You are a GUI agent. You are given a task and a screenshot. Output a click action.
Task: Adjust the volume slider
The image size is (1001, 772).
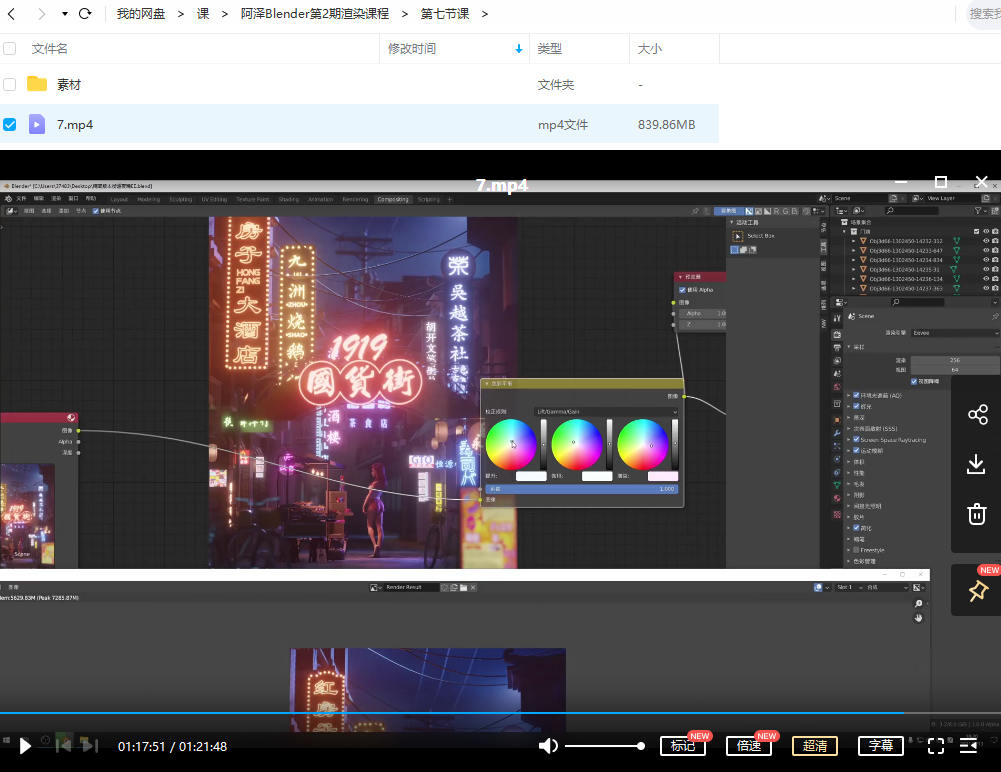click(x=604, y=746)
